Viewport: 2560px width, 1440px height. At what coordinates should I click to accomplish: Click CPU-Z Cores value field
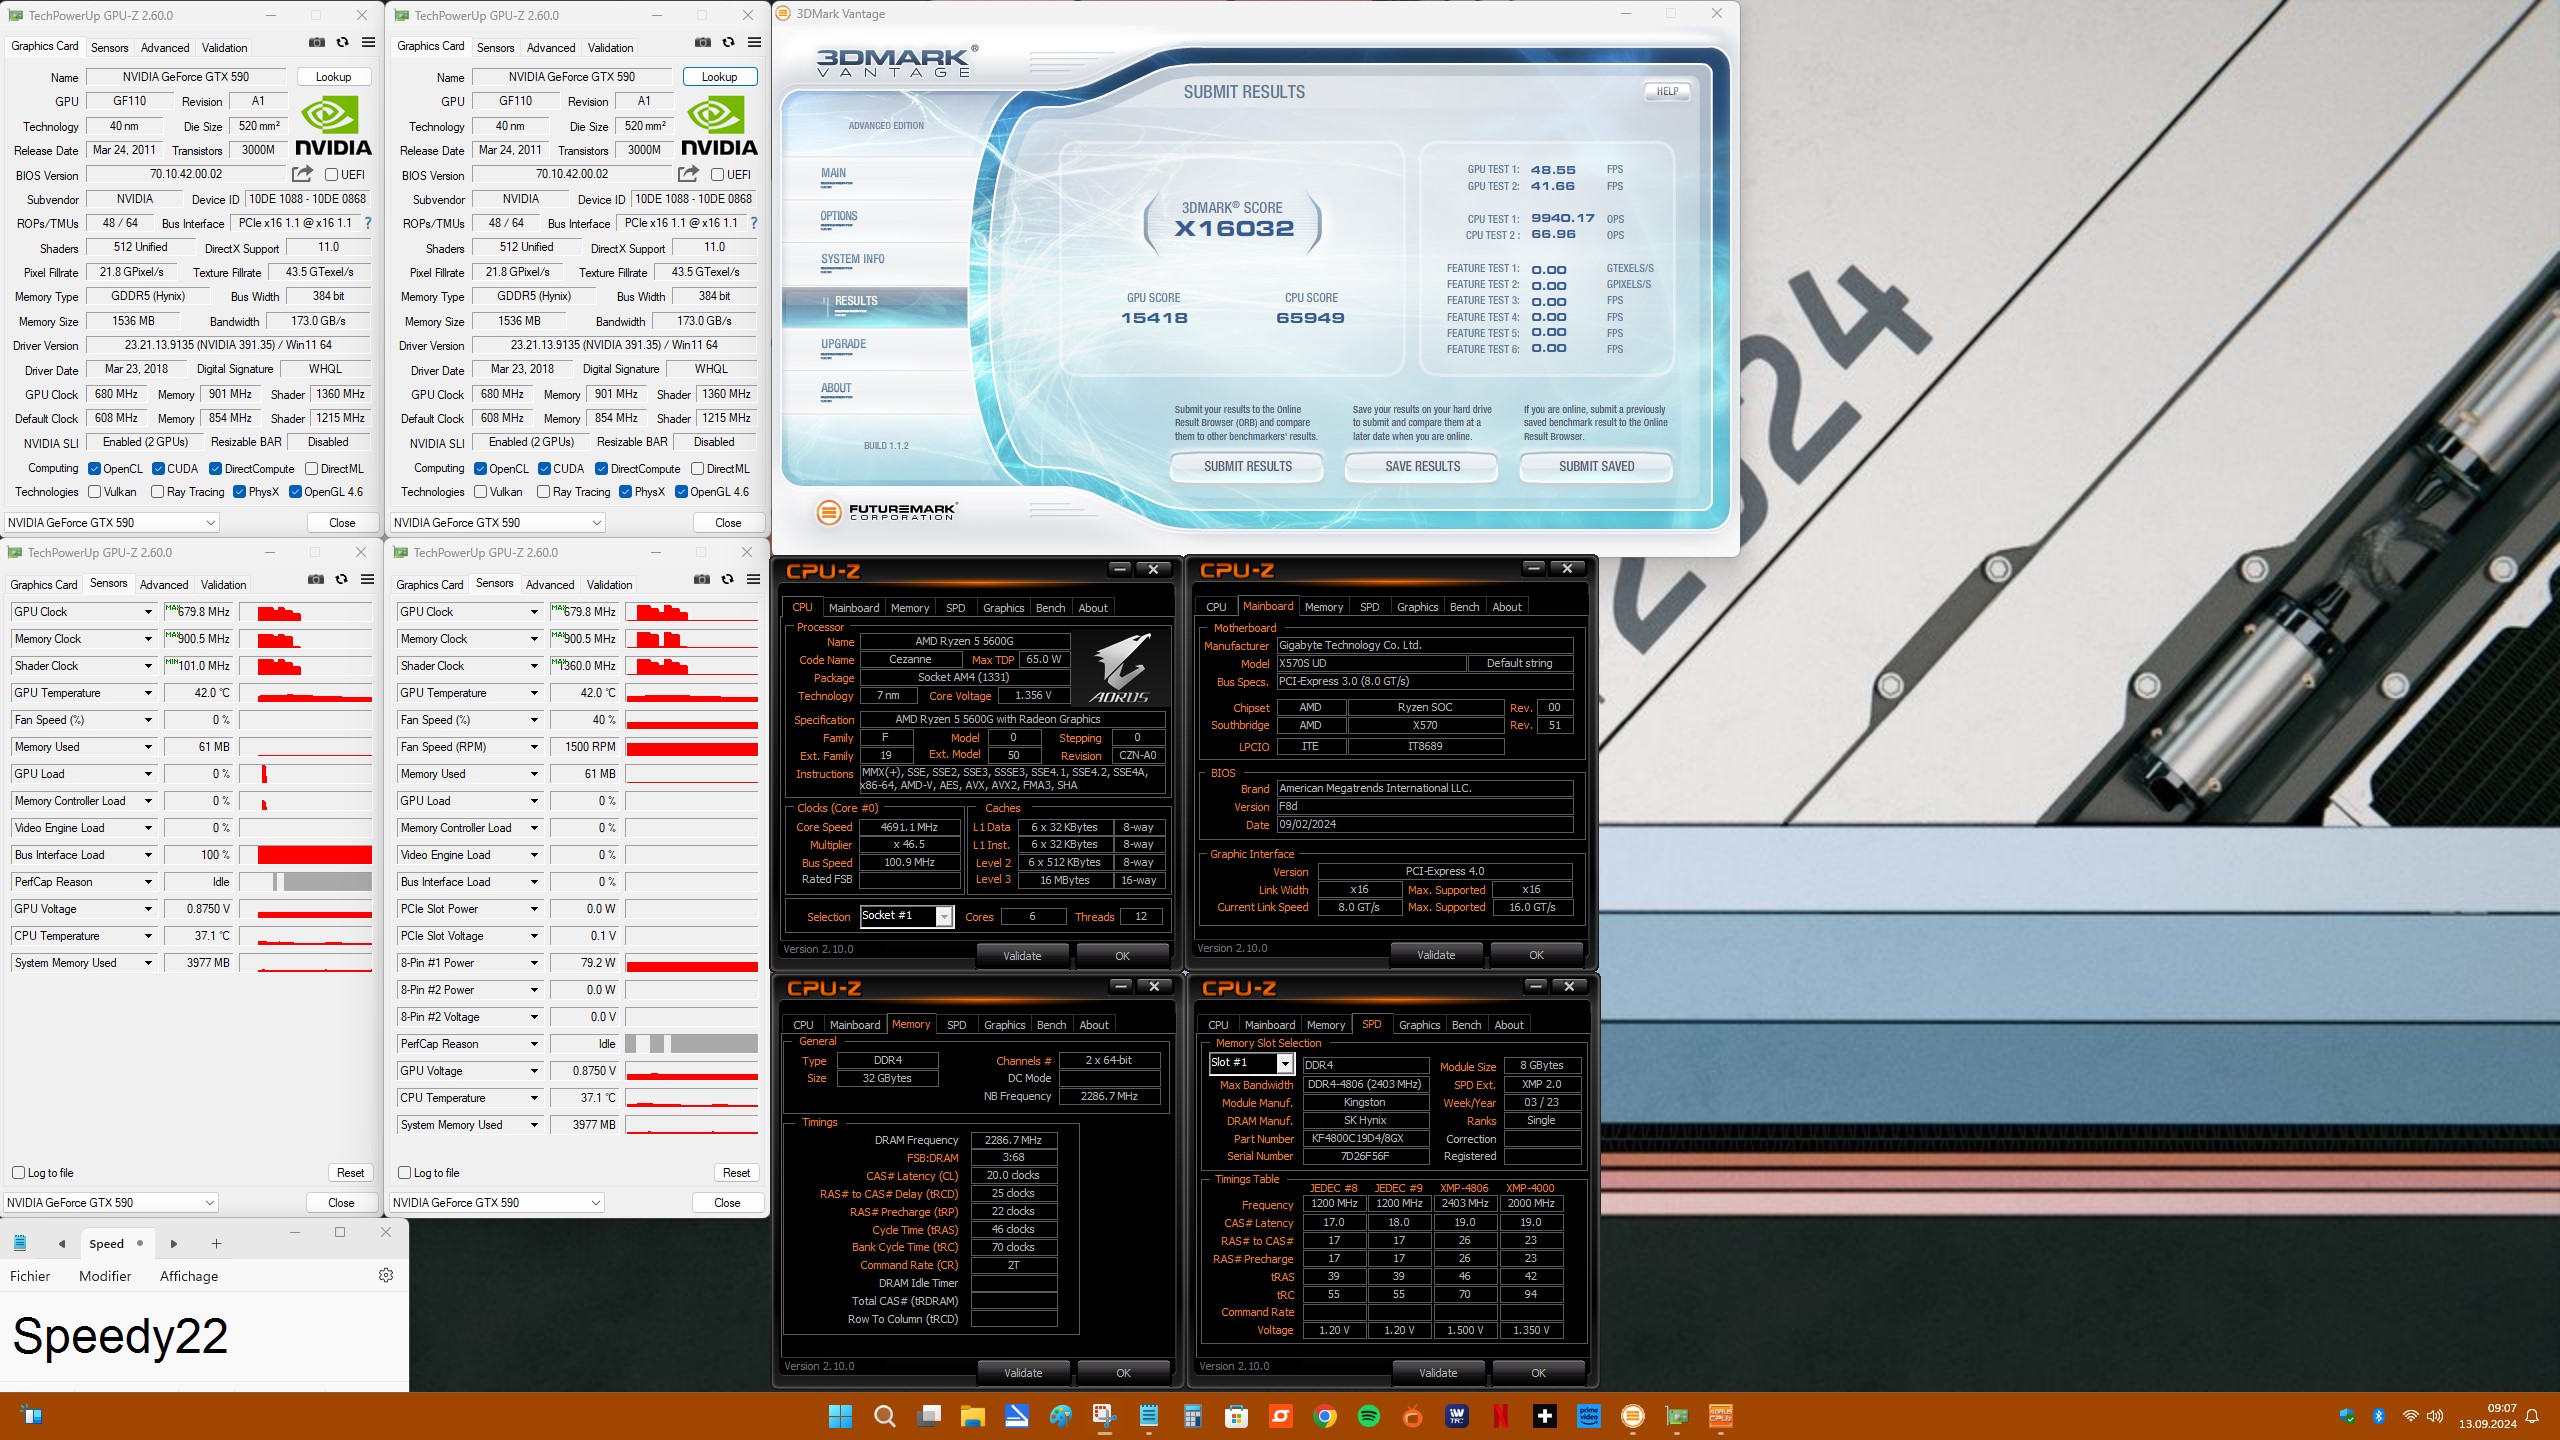(x=1032, y=916)
